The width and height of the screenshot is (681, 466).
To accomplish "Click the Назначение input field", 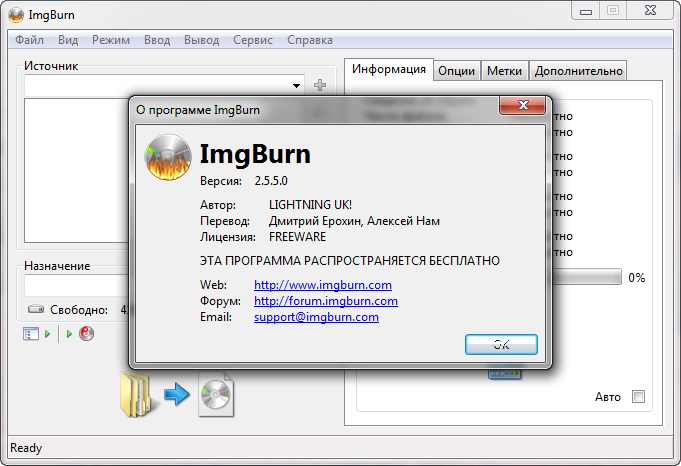I will point(77,285).
